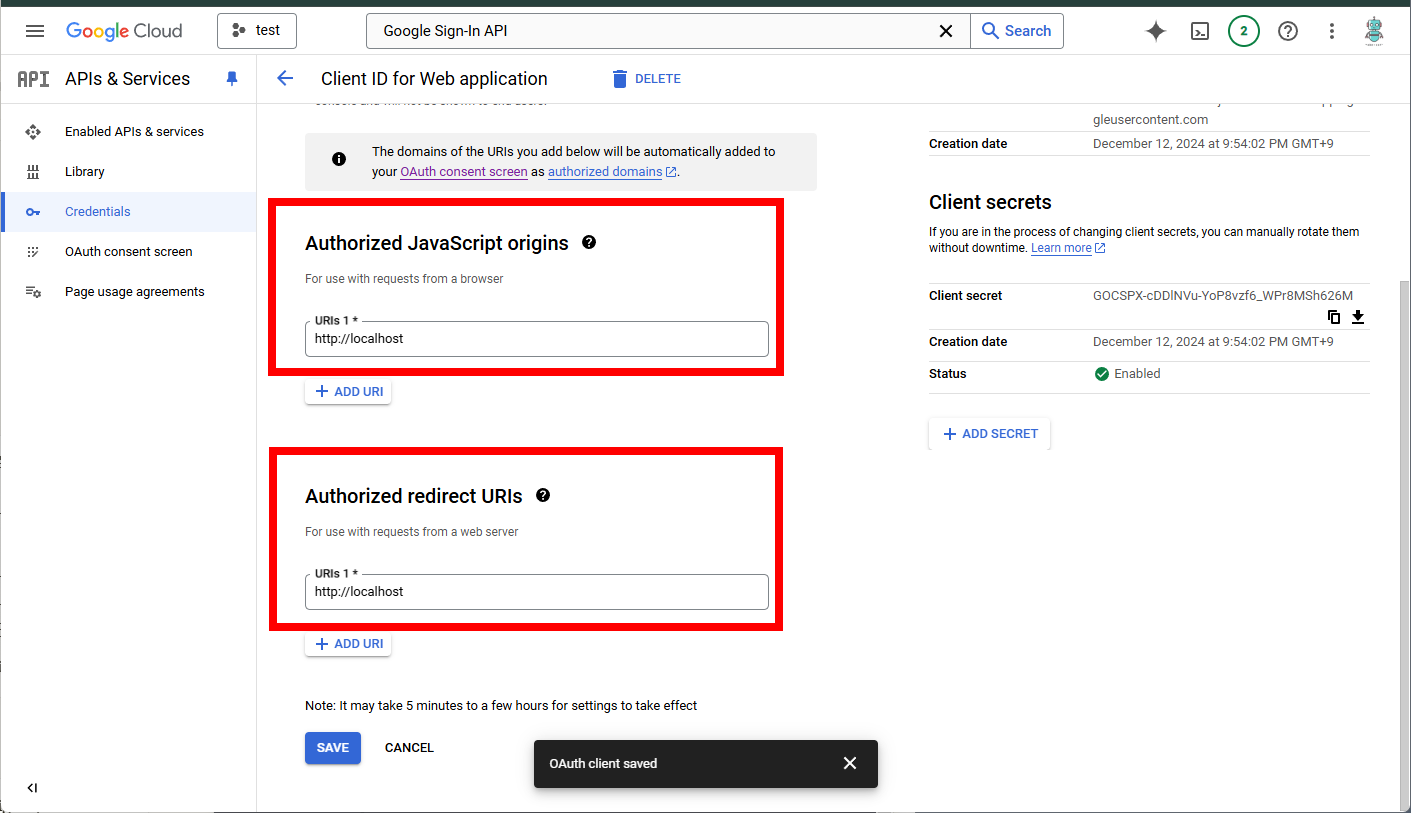Click the blue SAVE button
The width and height of the screenshot is (1411, 813).
point(333,748)
